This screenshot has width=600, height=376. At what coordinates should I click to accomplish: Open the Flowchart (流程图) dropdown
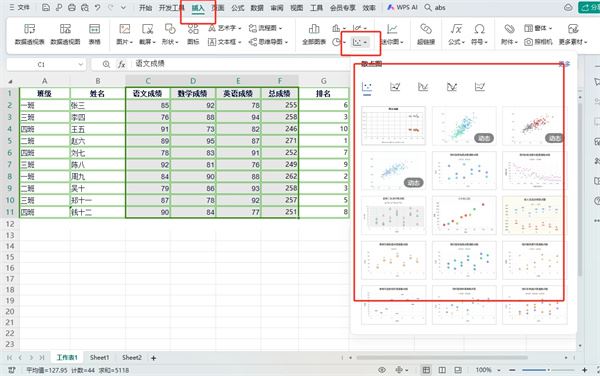pyautogui.click(x=265, y=28)
